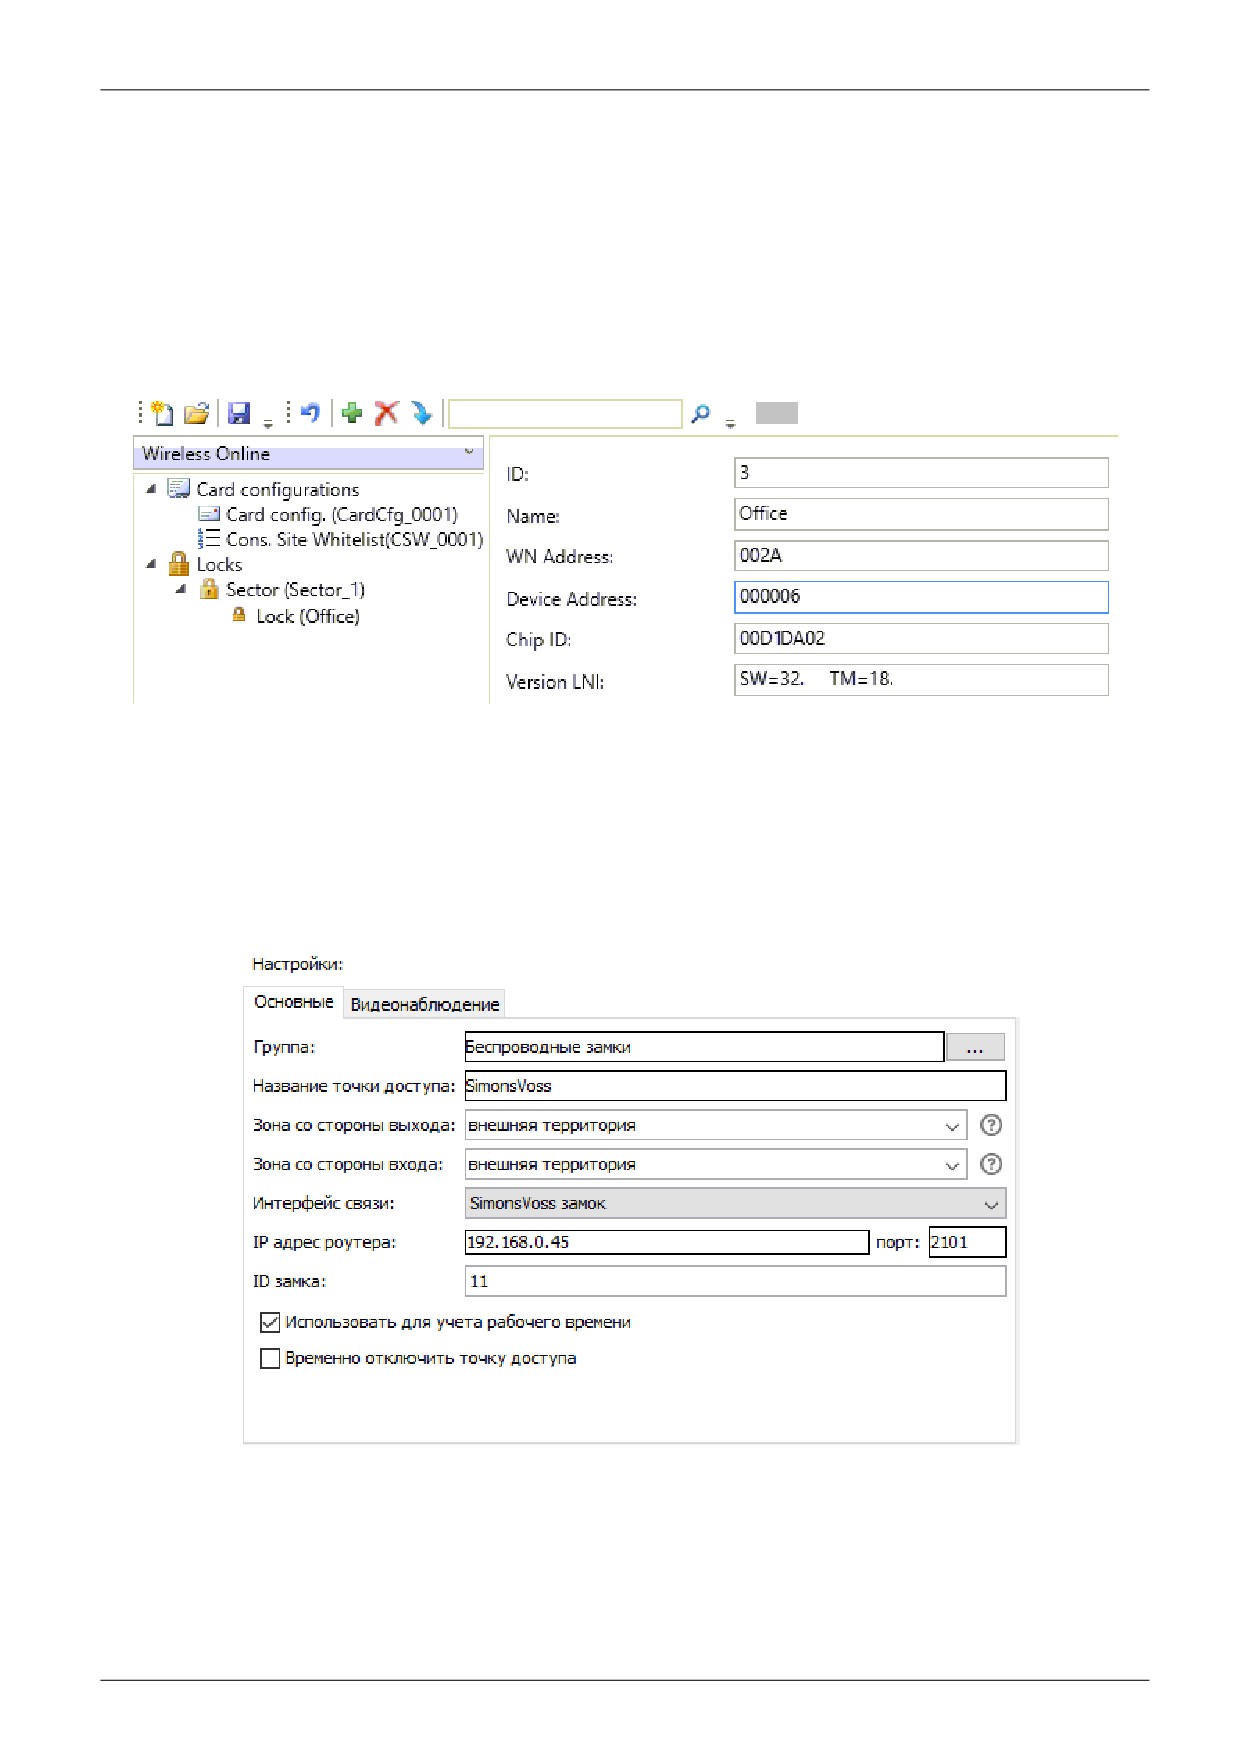Click the Device Address input field
Viewport: 1237px width, 1752px height.
point(921,597)
